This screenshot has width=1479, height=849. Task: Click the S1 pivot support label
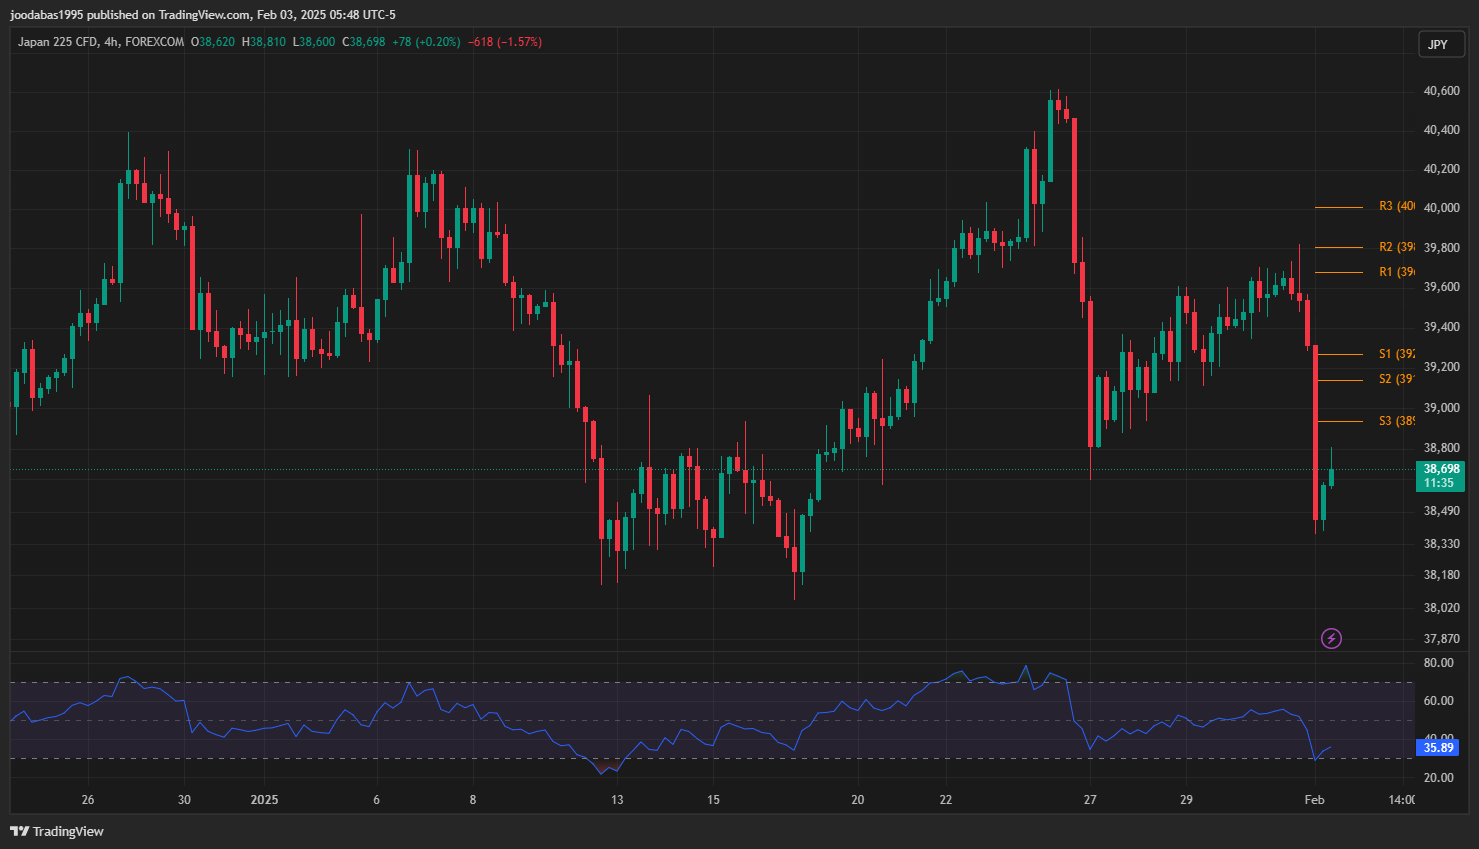(x=1396, y=354)
